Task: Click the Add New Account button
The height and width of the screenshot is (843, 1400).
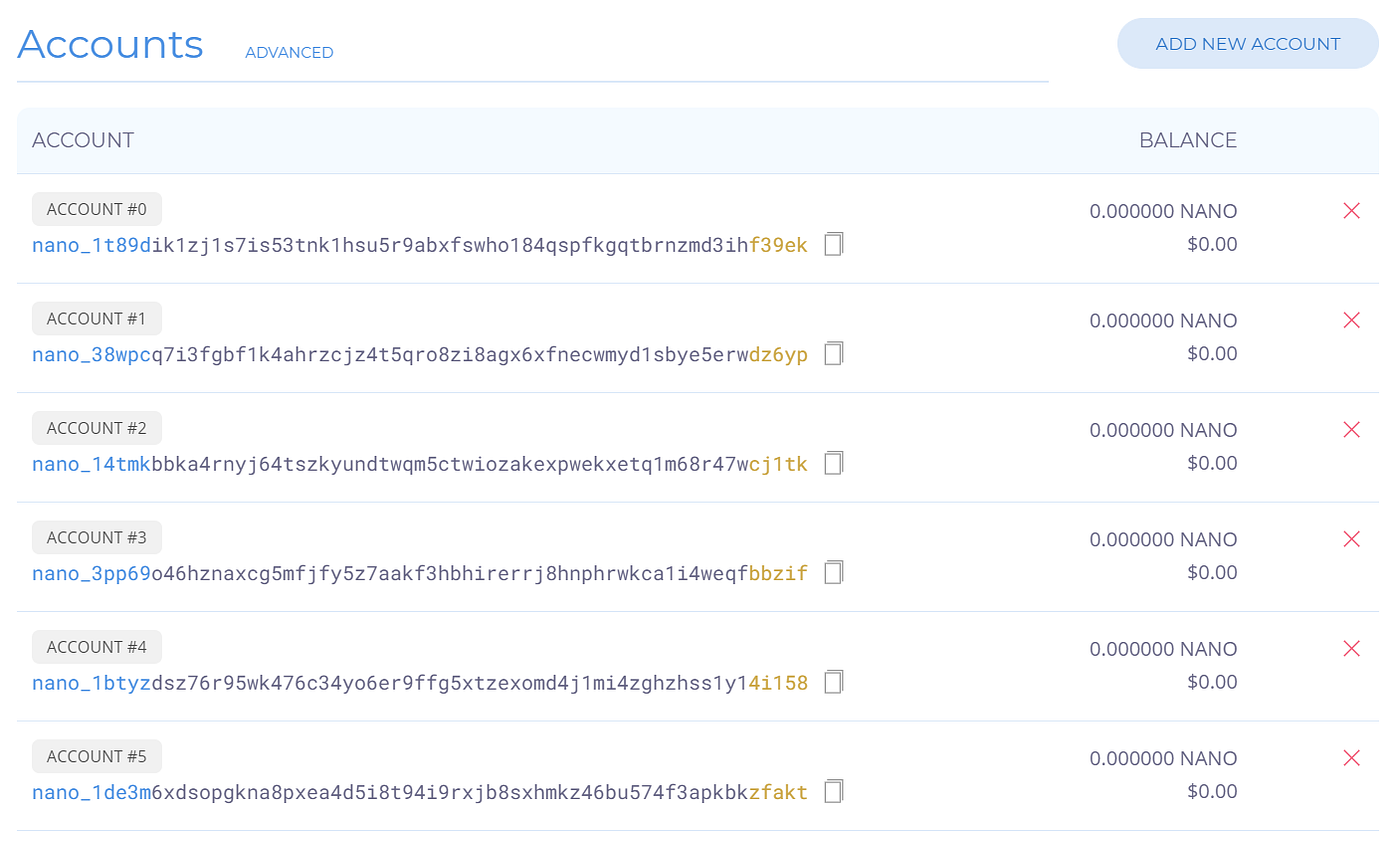Action: (1248, 44)
